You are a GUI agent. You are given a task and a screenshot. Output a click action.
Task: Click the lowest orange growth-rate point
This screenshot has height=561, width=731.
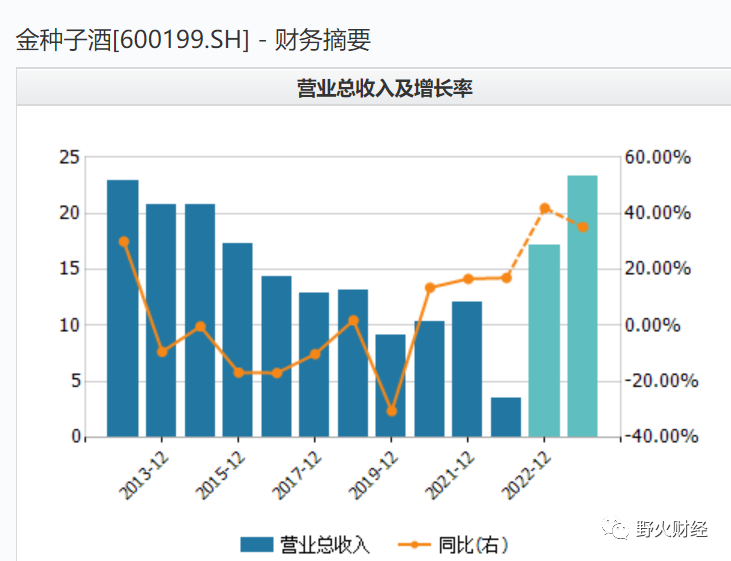click(x=392, y=411)
